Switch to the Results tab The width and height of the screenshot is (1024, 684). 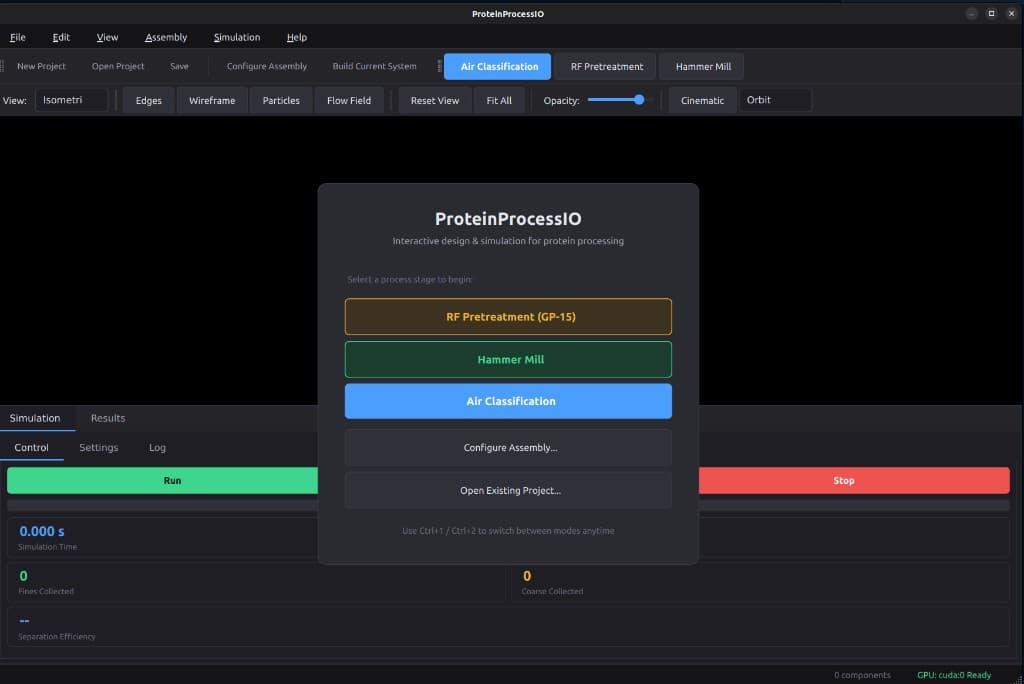[107, 418]
